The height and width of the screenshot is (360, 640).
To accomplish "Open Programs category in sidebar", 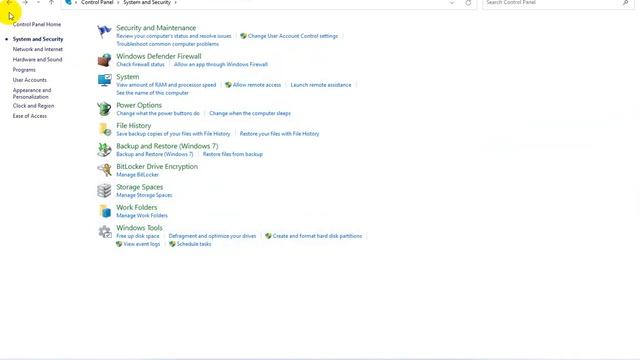I will (24, 70).
